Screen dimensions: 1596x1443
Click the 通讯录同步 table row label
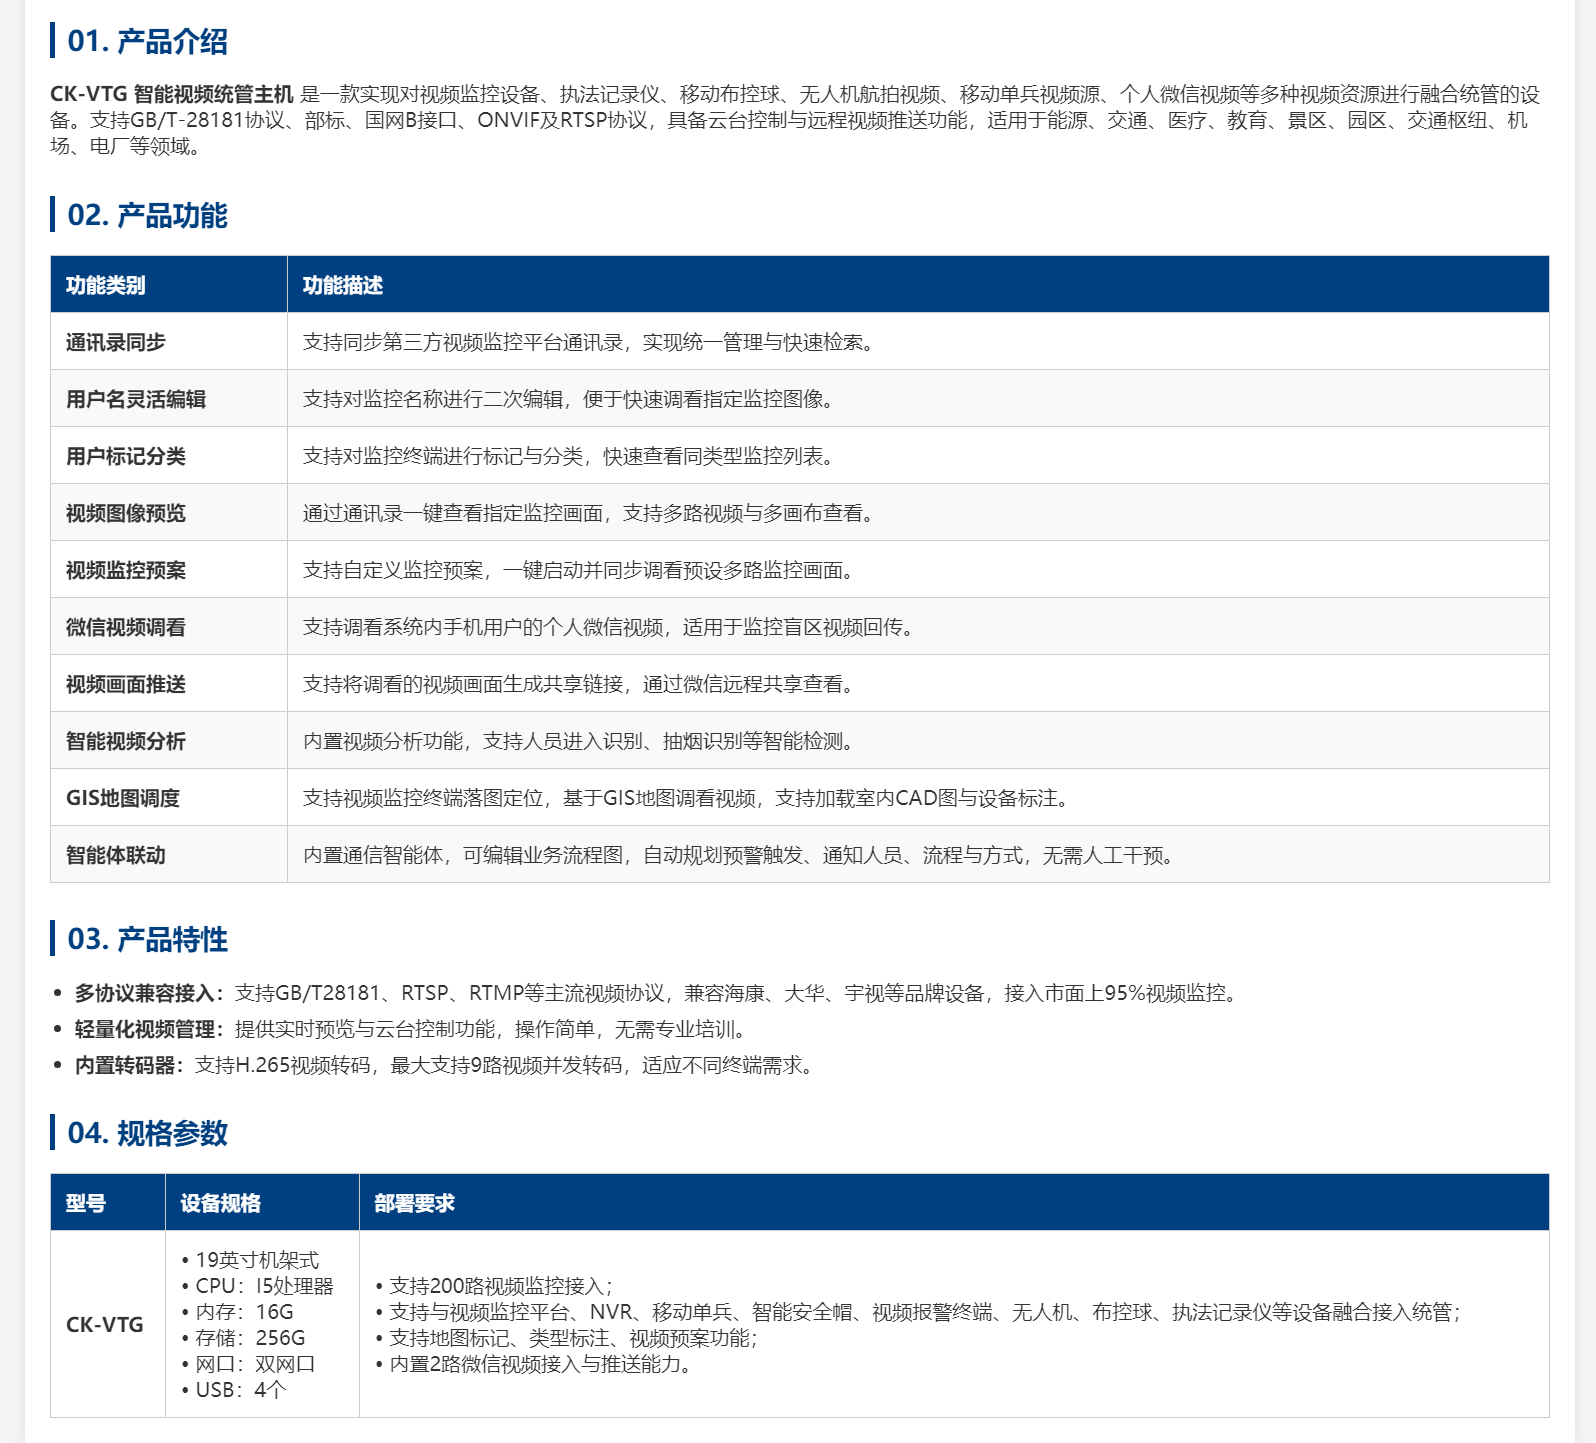[x=115, y=342]
